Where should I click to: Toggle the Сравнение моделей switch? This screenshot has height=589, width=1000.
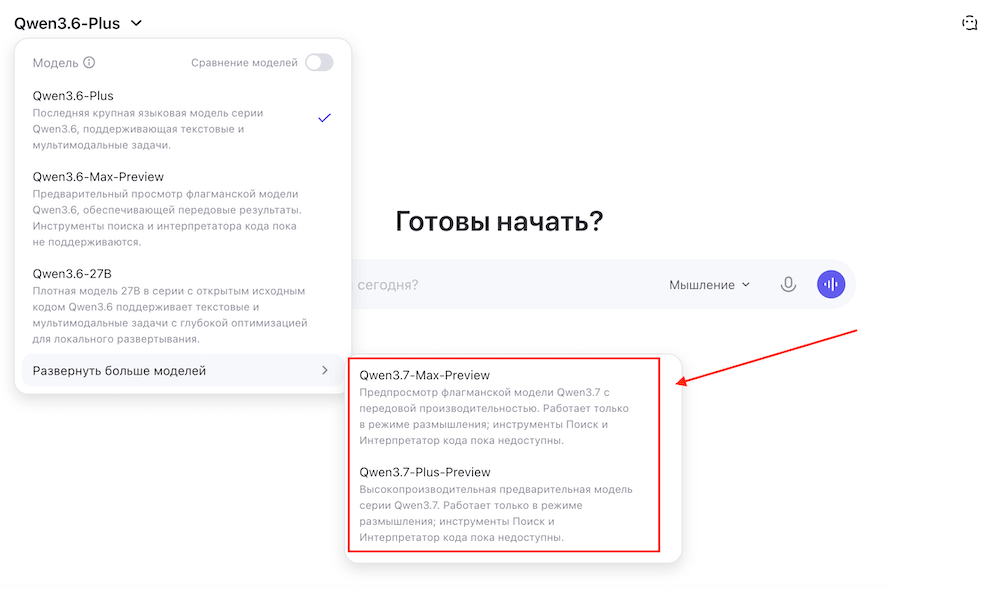point(319,62)
